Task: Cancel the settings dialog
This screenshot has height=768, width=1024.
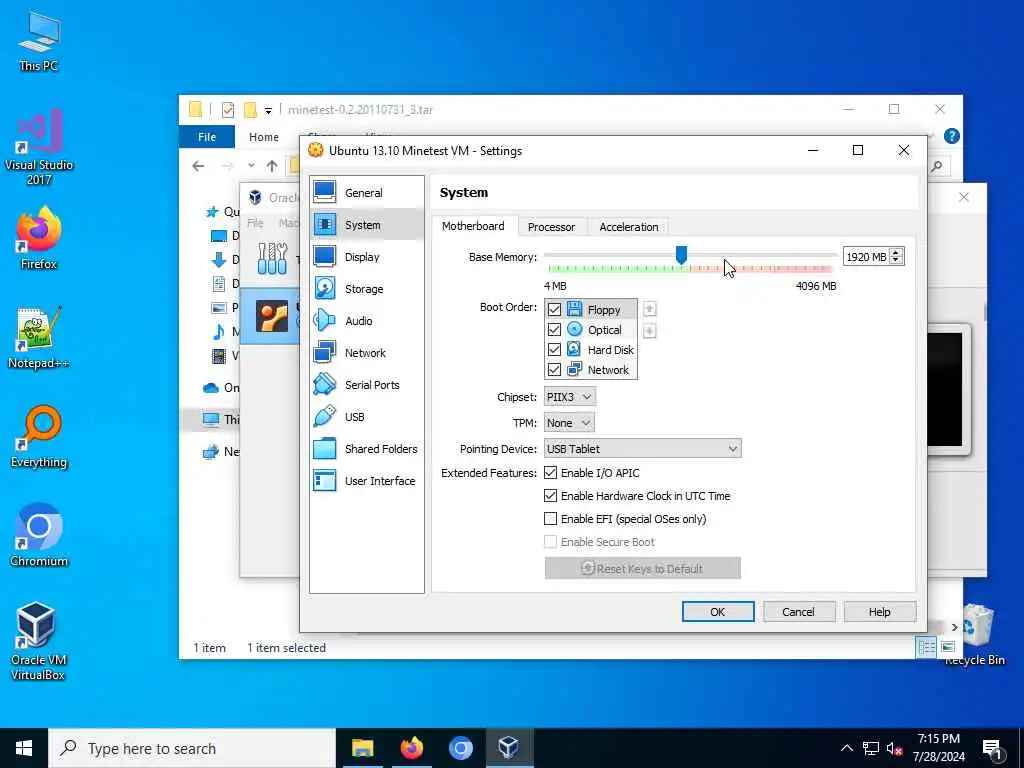Action: 799,612
